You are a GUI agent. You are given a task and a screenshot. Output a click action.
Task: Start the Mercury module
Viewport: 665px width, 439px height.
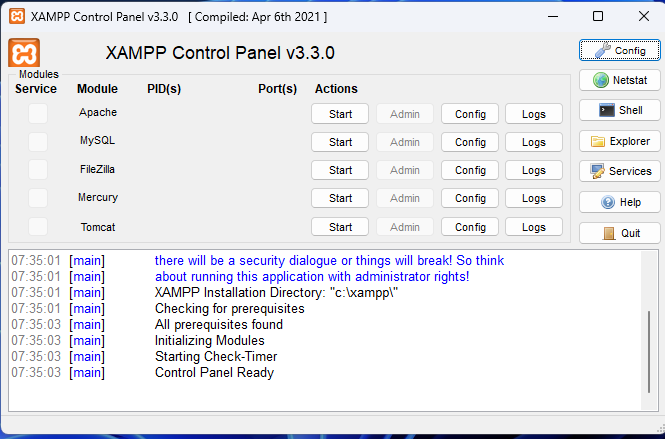pyautogui.click(x=340, y=198)
